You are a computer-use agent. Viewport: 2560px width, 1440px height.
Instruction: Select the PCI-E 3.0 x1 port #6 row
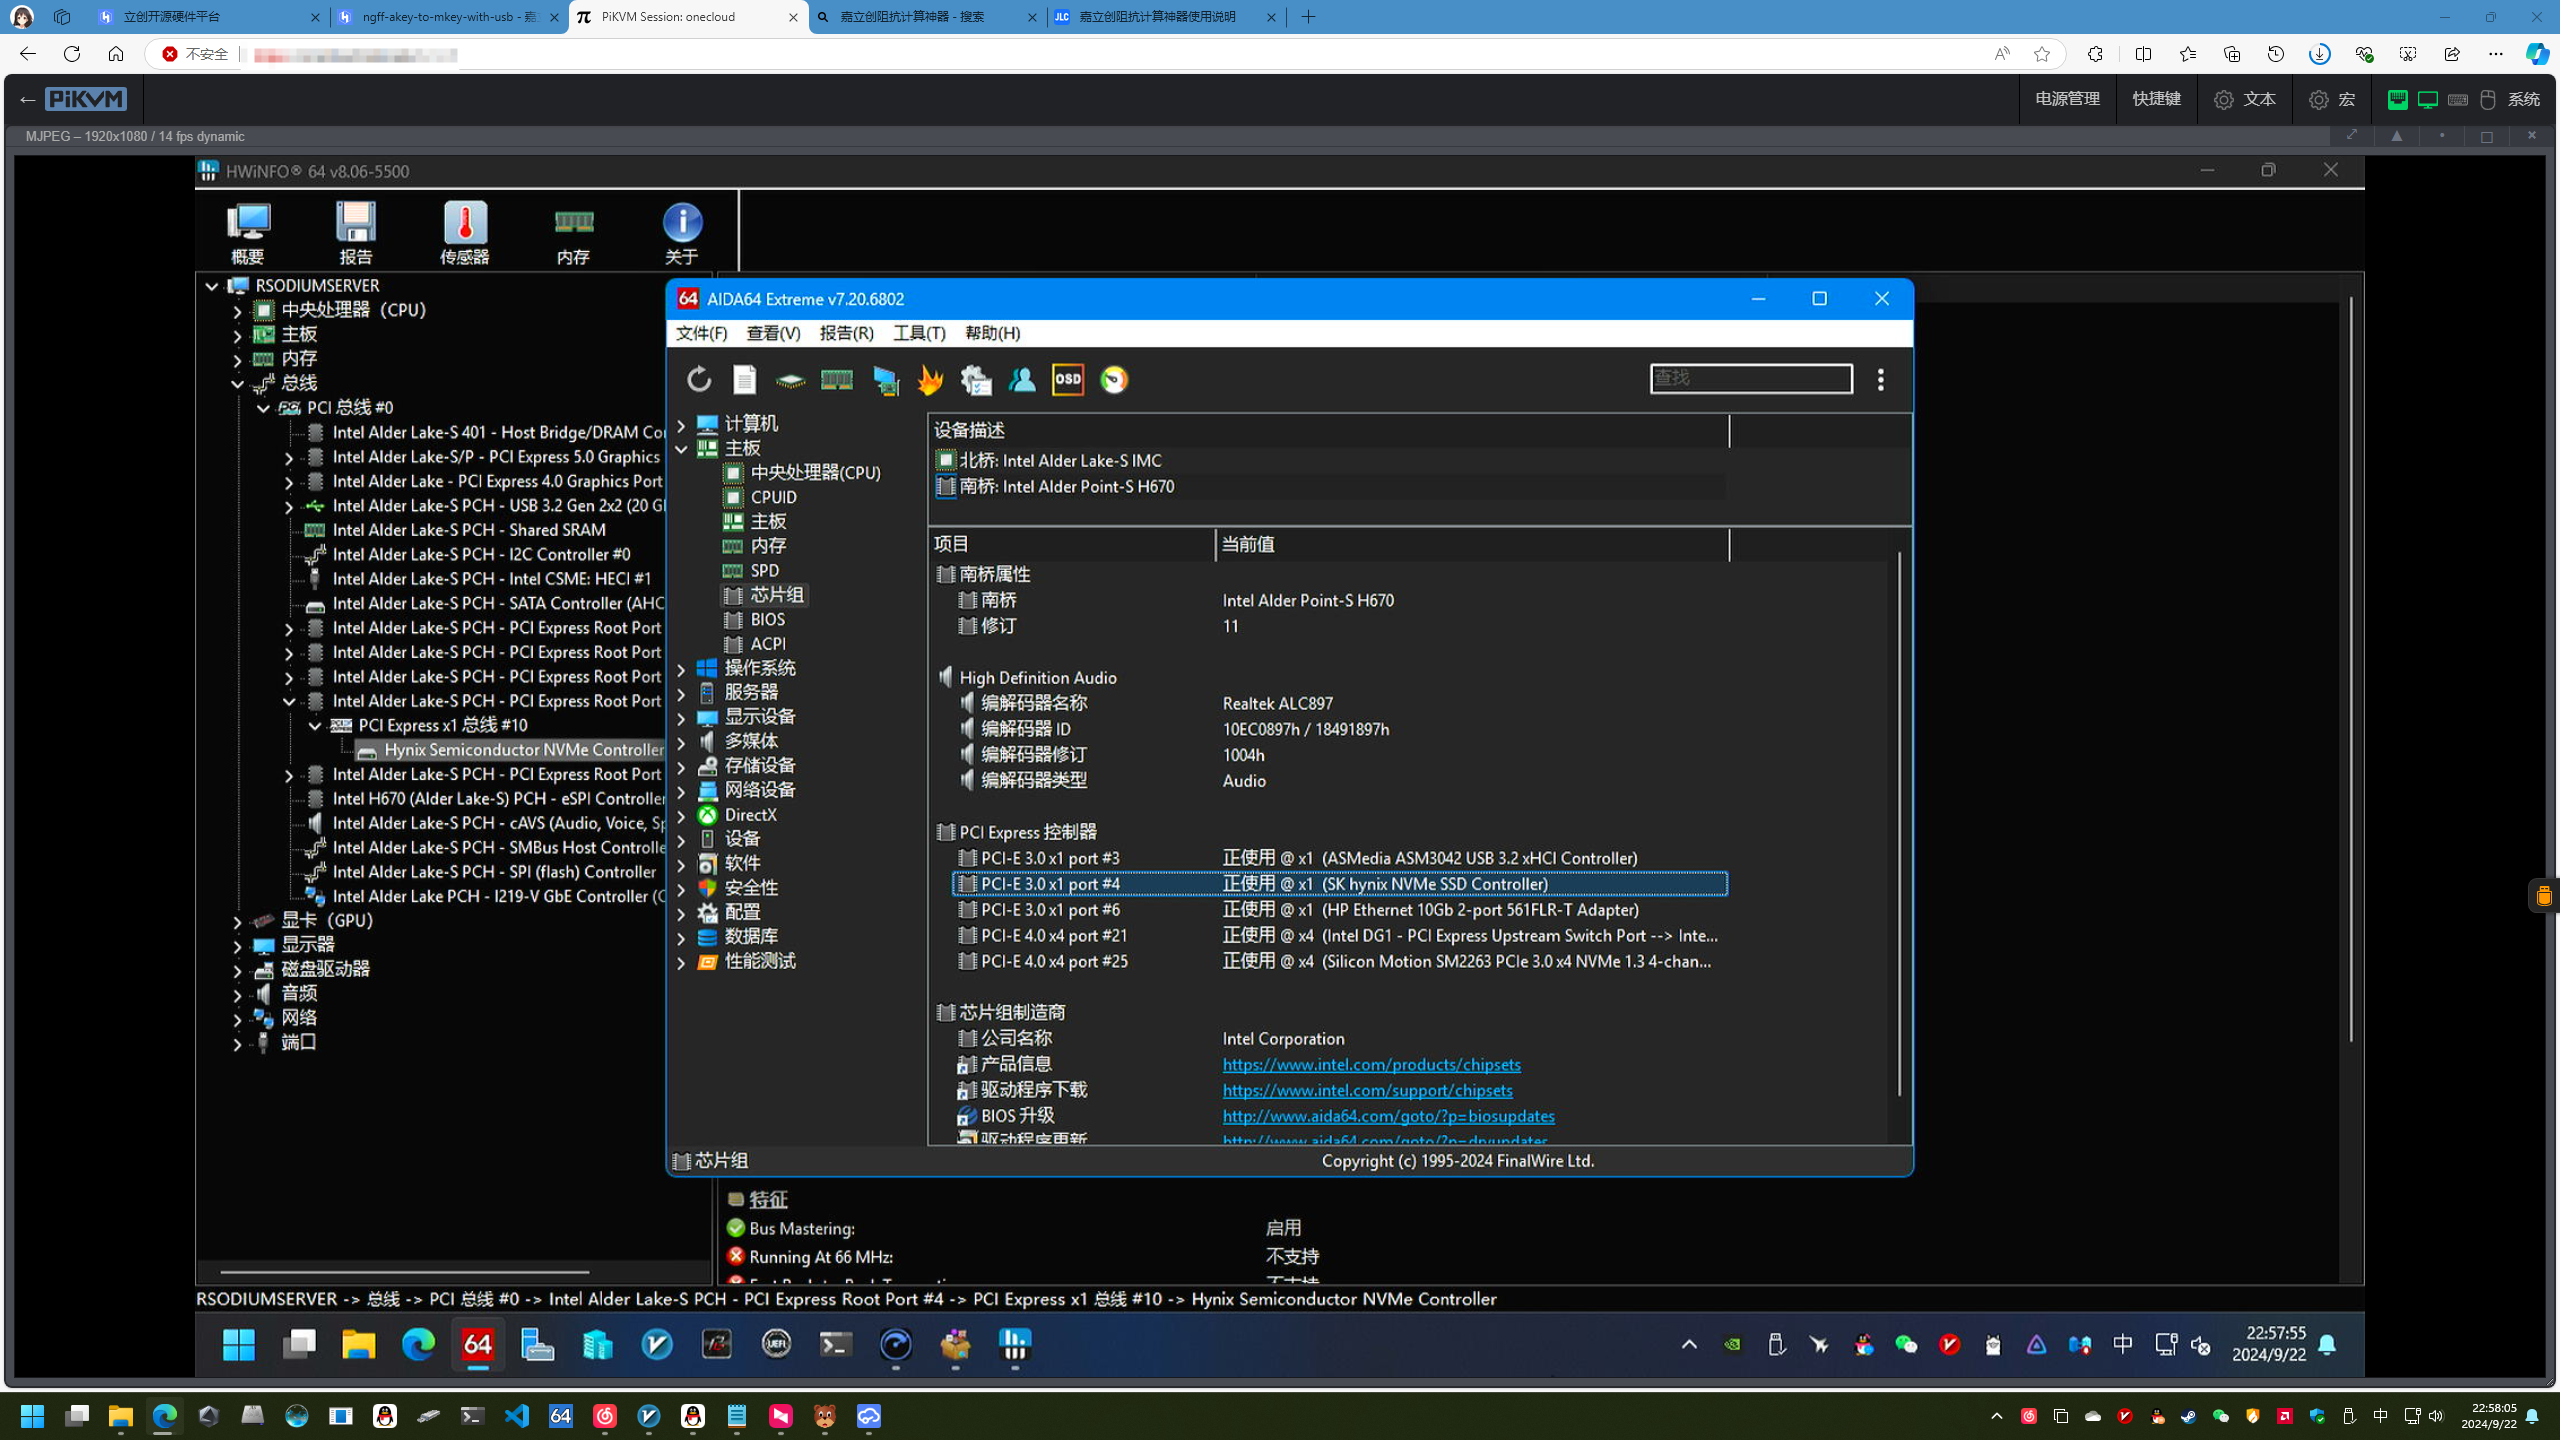[1339, 910]
